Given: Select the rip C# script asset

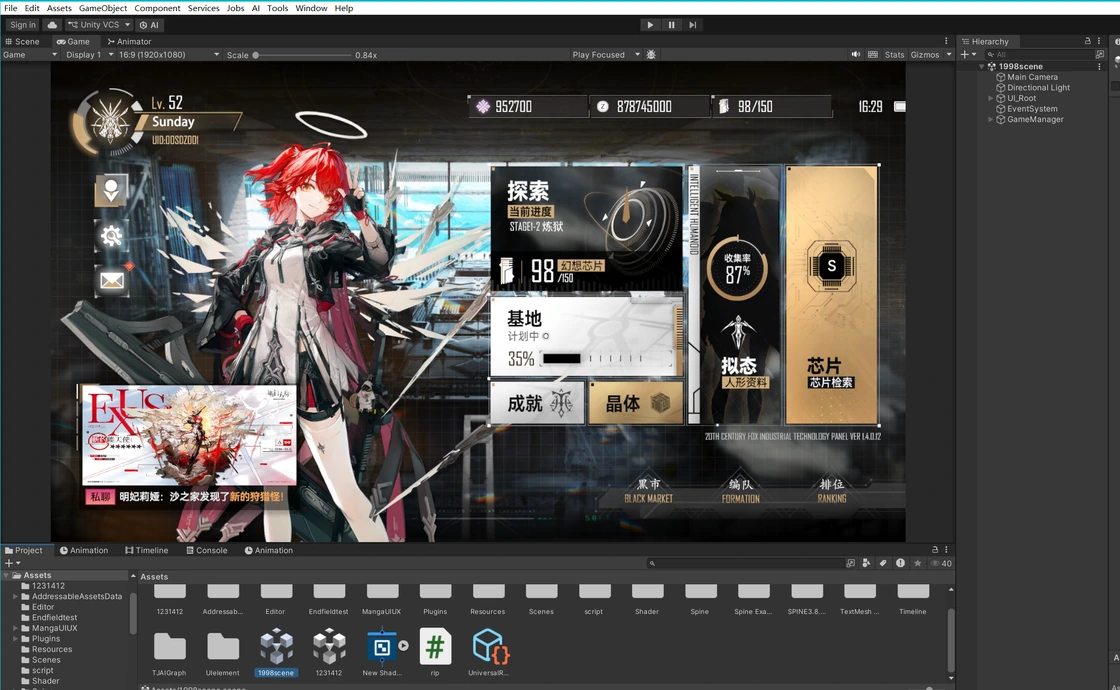Looking at the screenshot, I should (x=435, y=652).
